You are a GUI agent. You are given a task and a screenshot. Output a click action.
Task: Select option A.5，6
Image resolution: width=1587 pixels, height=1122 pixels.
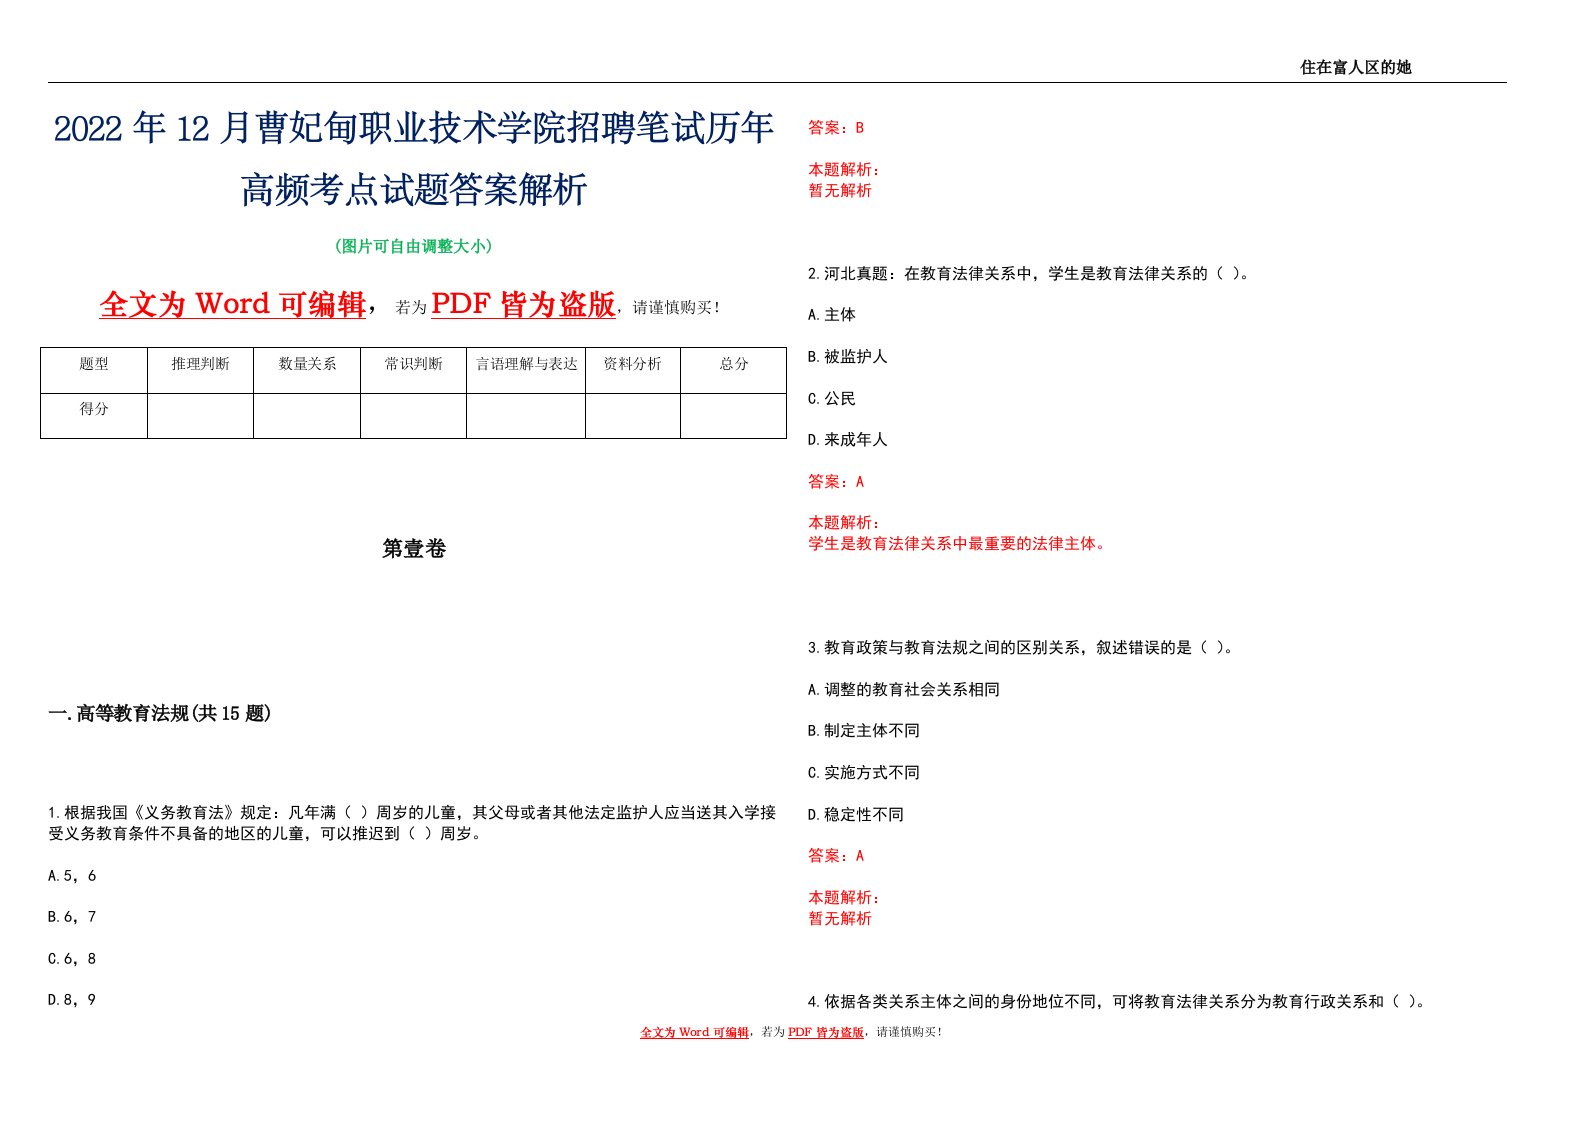tap(72, 876)
